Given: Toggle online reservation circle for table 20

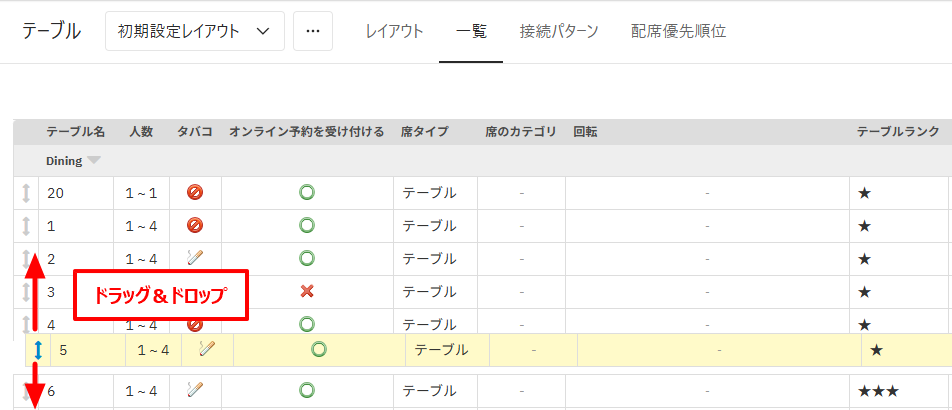Looking at the screenshot, I should [x=307, y=193].
